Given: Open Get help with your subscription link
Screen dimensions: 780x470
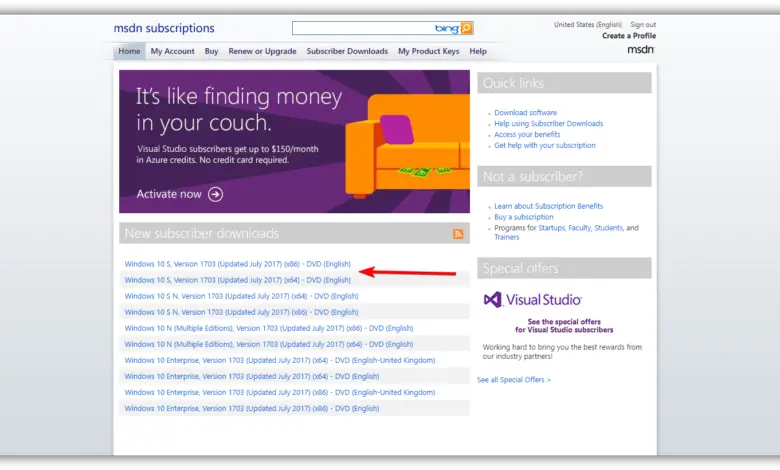Looking at the screenshot, I should pos(545,146).
